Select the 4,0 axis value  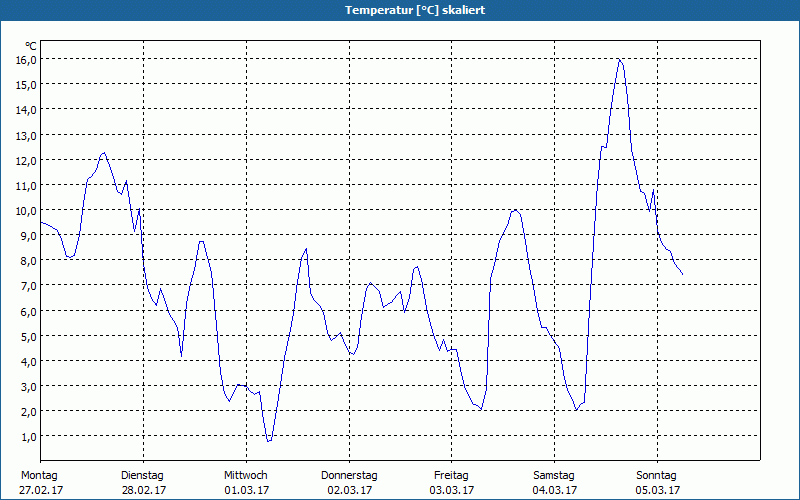tap(29, 362)
